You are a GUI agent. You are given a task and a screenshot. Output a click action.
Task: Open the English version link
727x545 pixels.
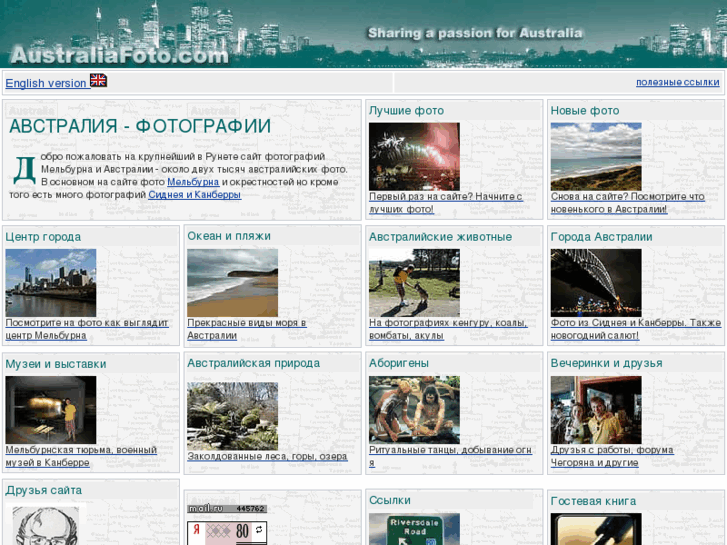click(46, 83)
